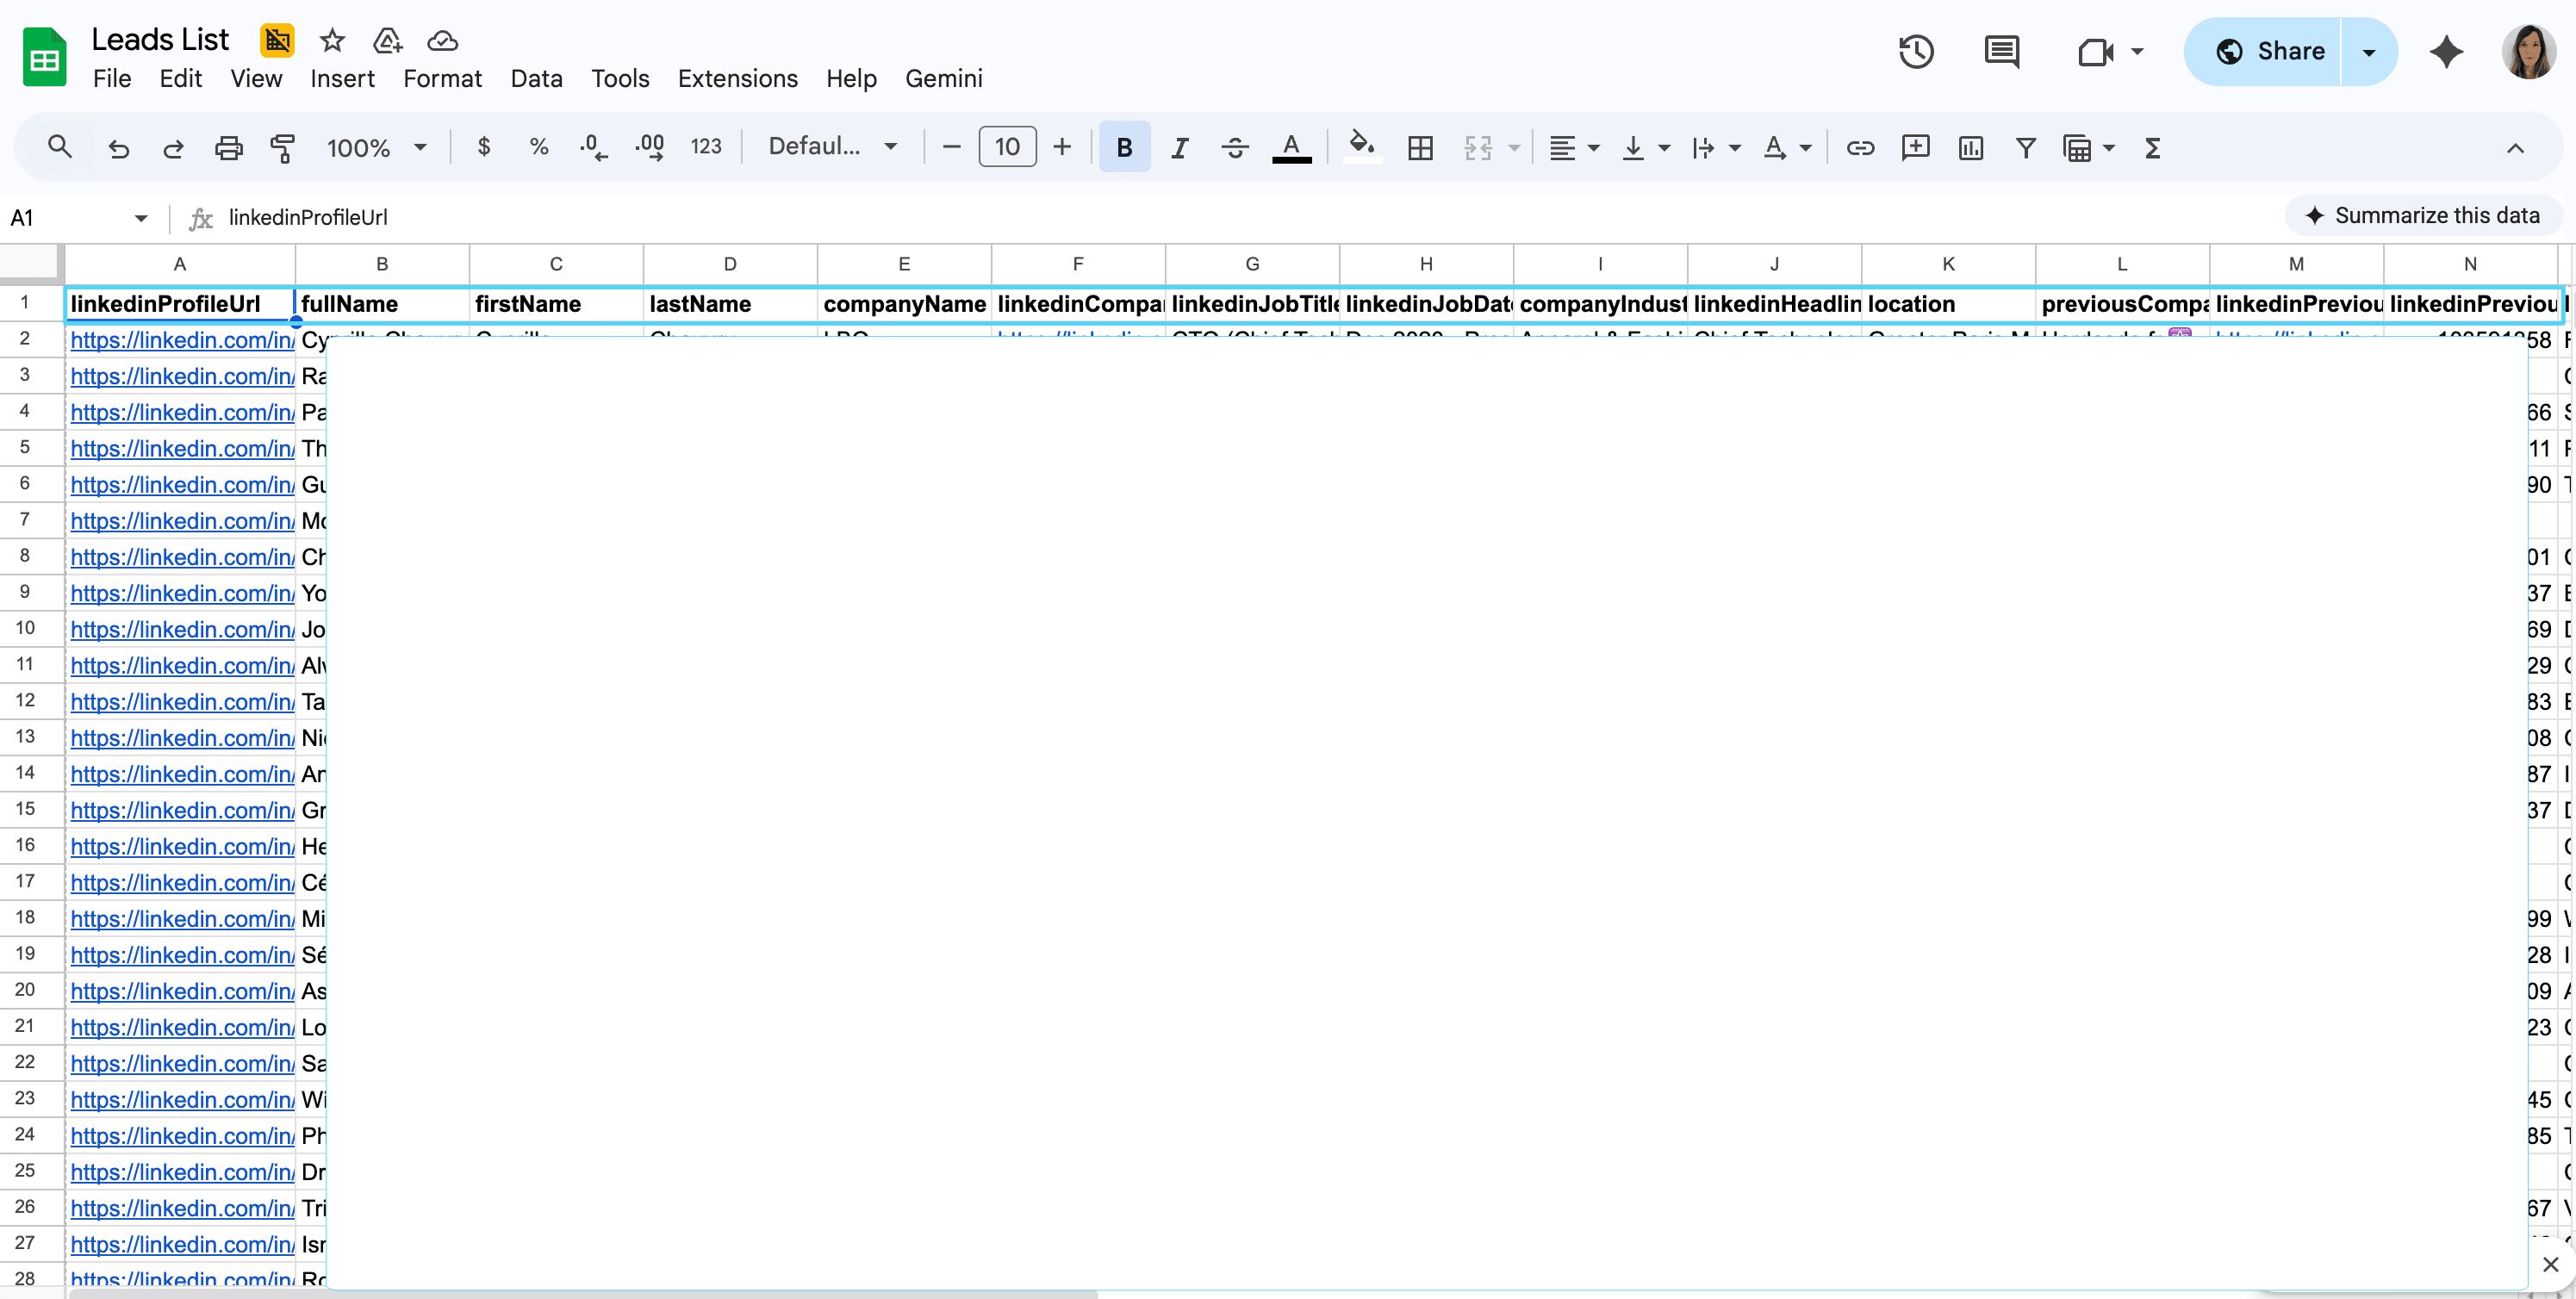
Task: Open horizontal align dropdown
Action: click(1574, 148)
